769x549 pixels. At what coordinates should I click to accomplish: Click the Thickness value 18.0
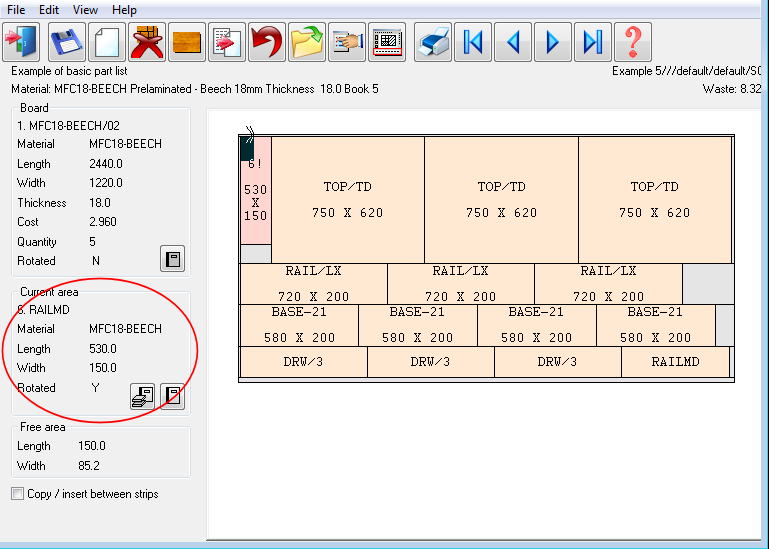click(100, 203)
